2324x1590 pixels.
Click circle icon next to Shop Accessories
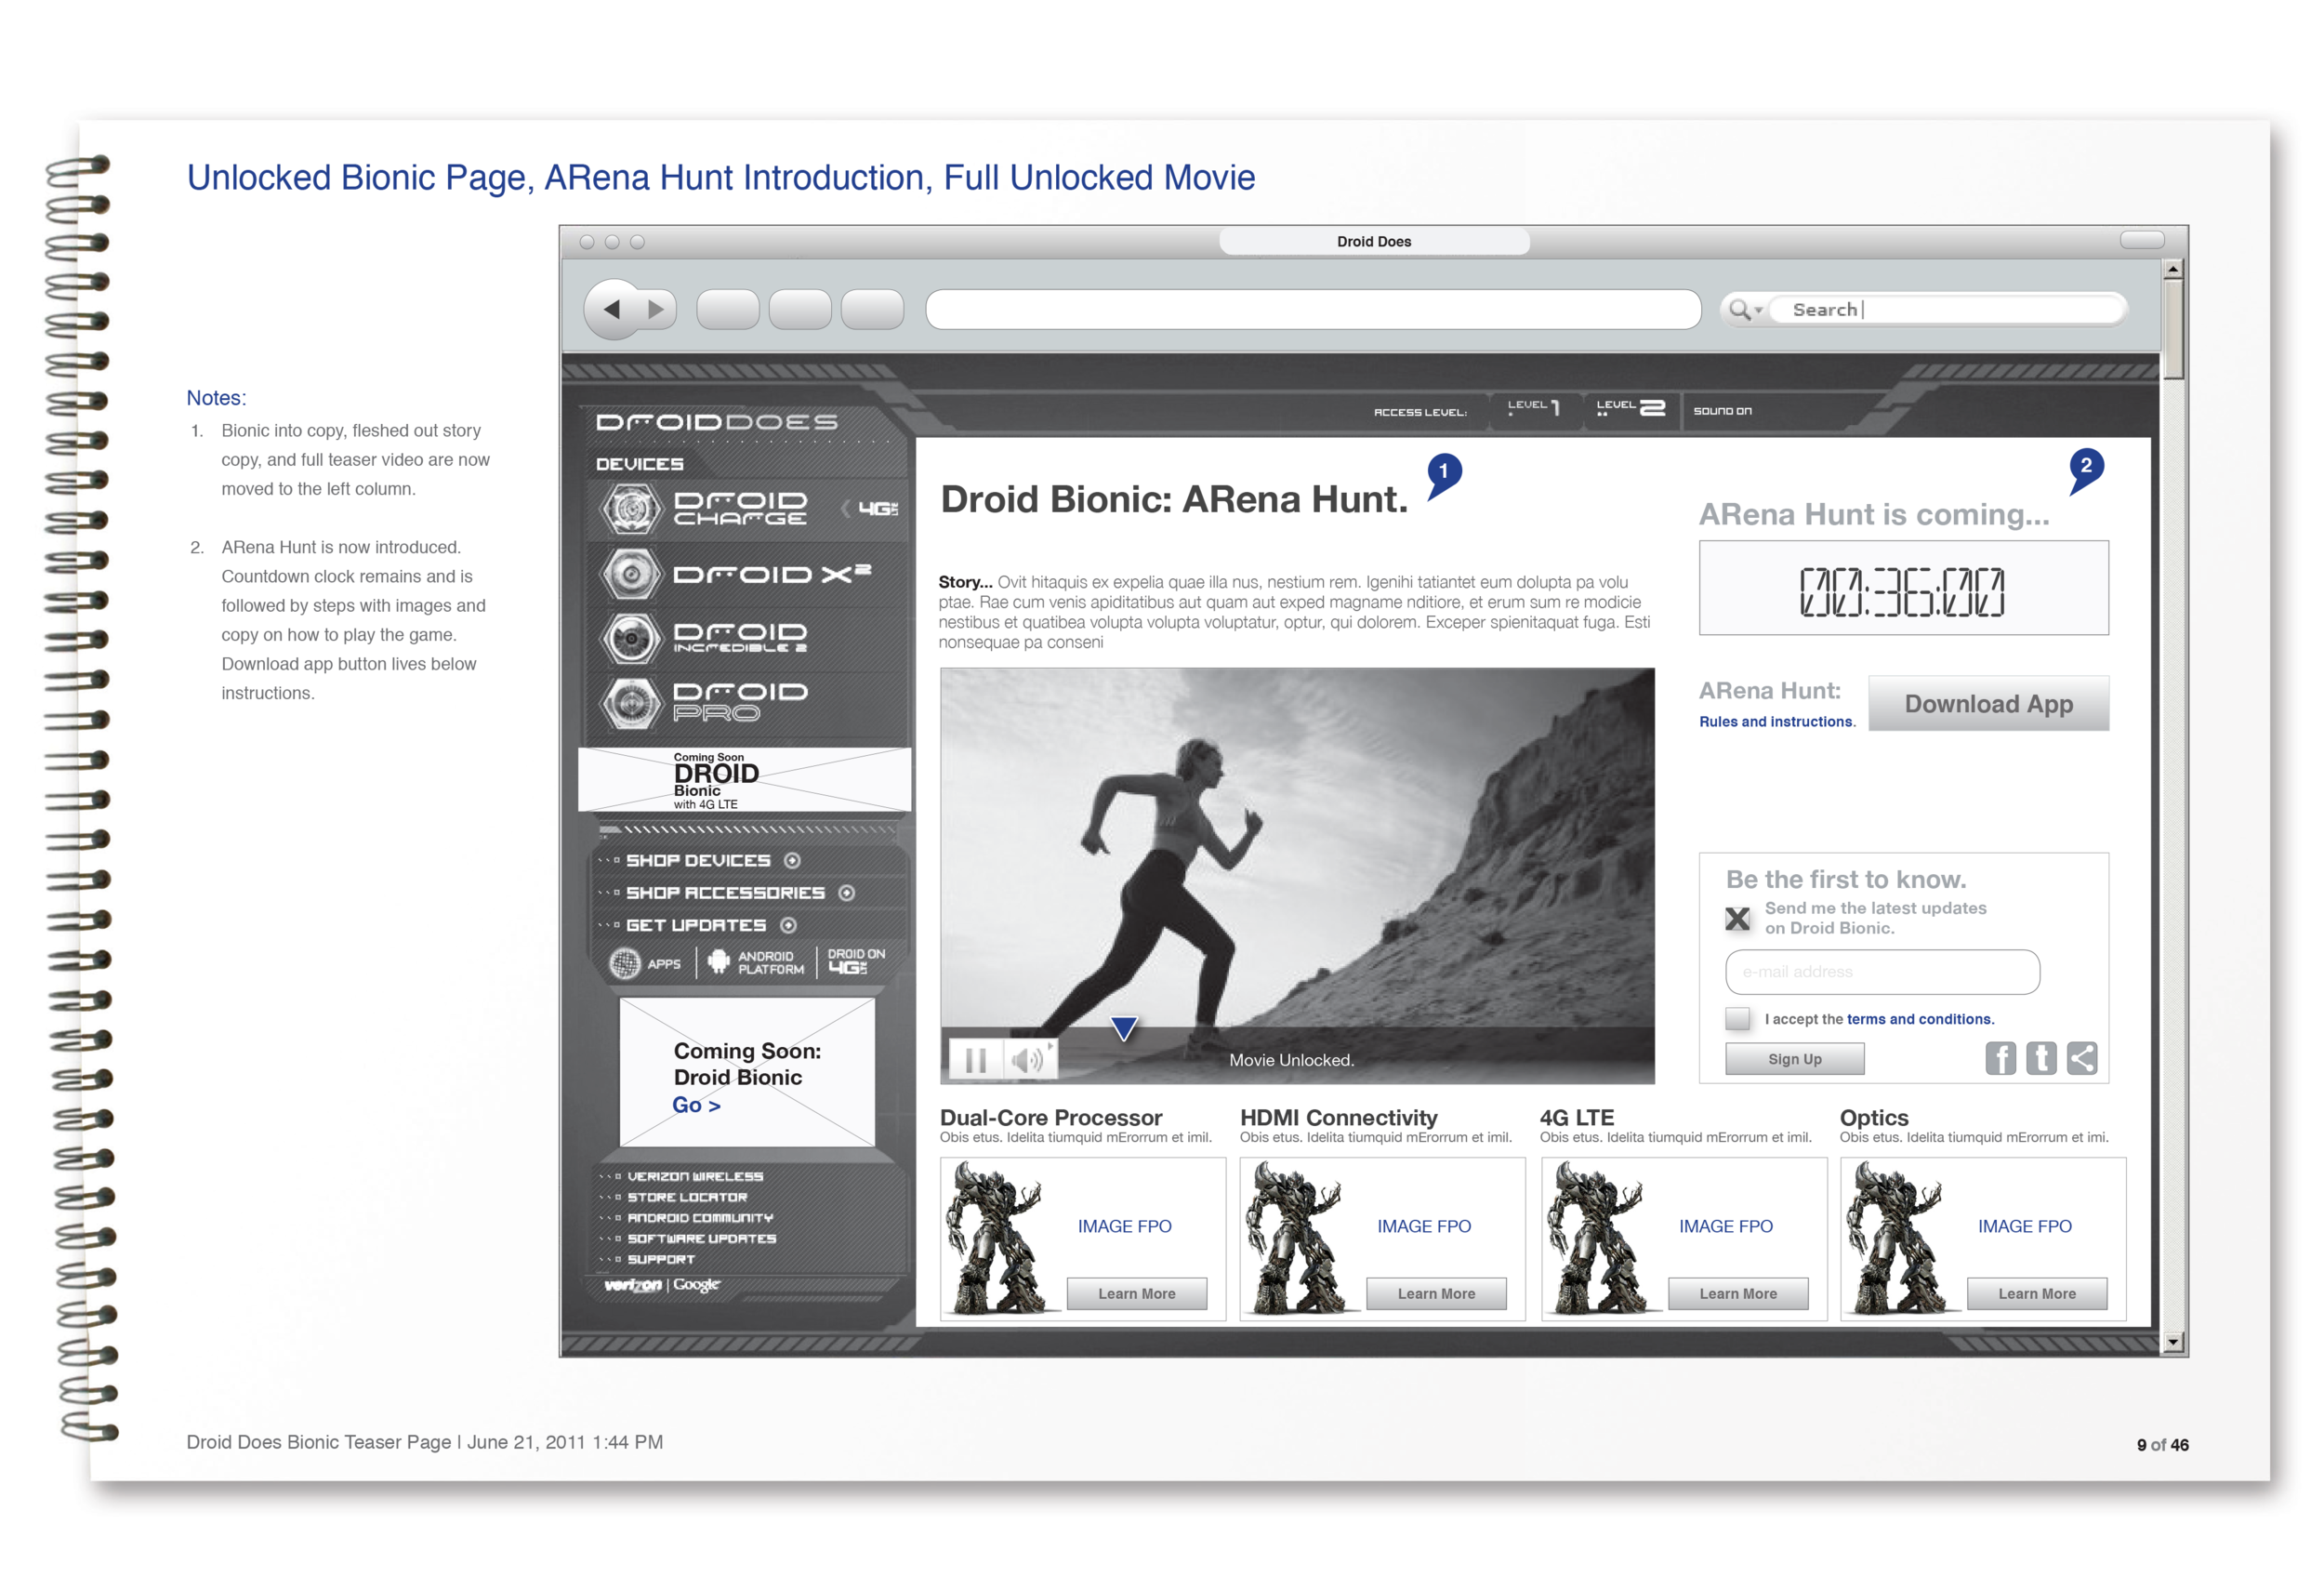pyautogui.click(x=847, y=893)
